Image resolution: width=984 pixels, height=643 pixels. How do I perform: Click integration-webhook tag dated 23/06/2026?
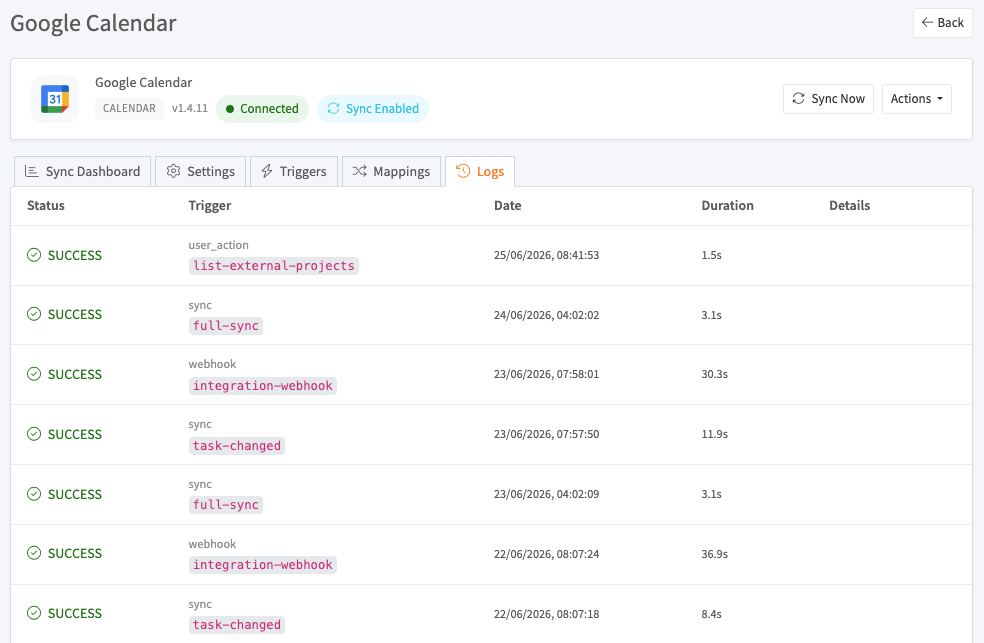(263, 386)
